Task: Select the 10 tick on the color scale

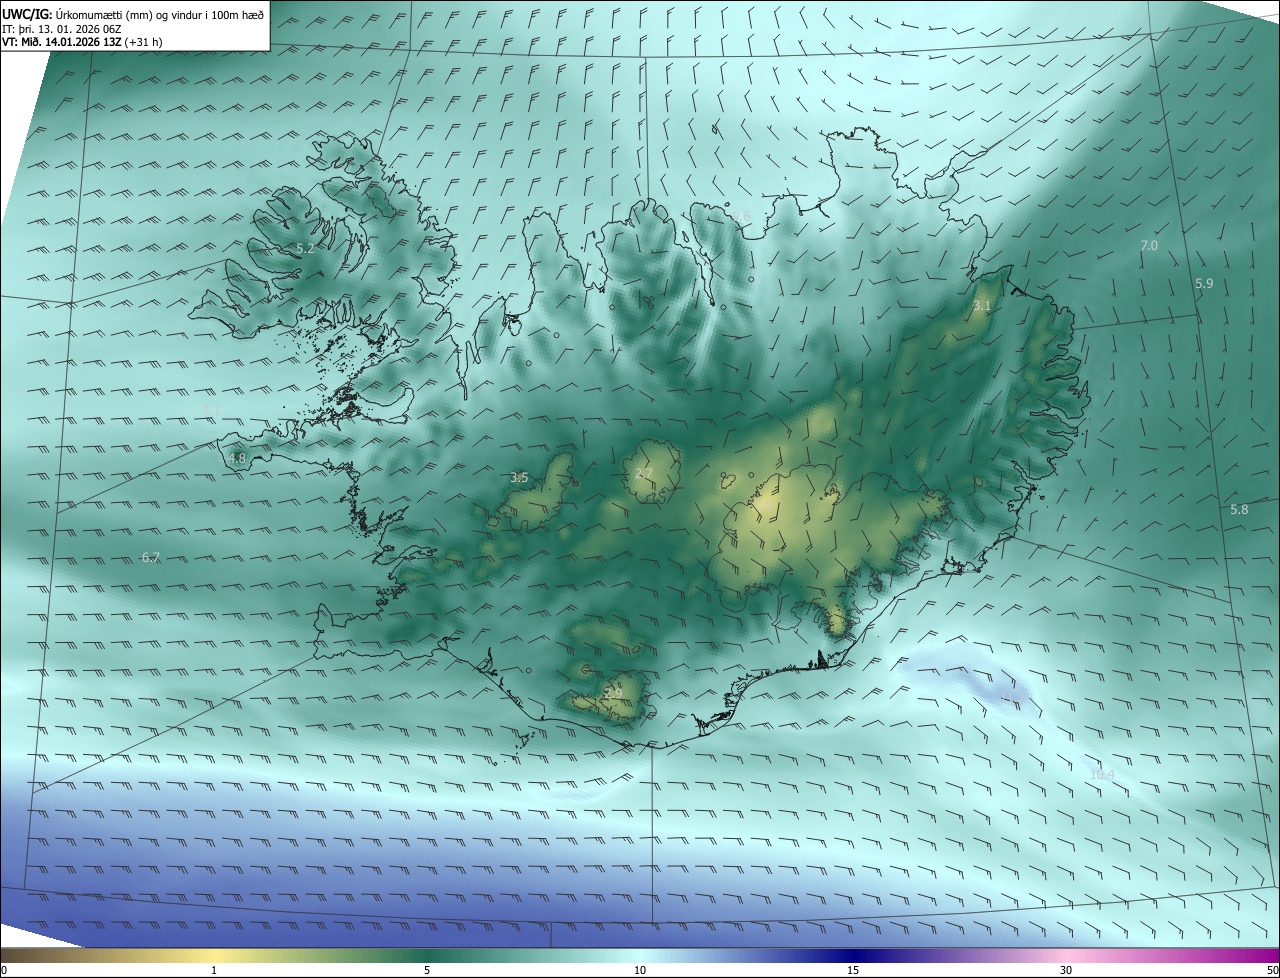Action: pyautogui.click(x=640, y=970)
